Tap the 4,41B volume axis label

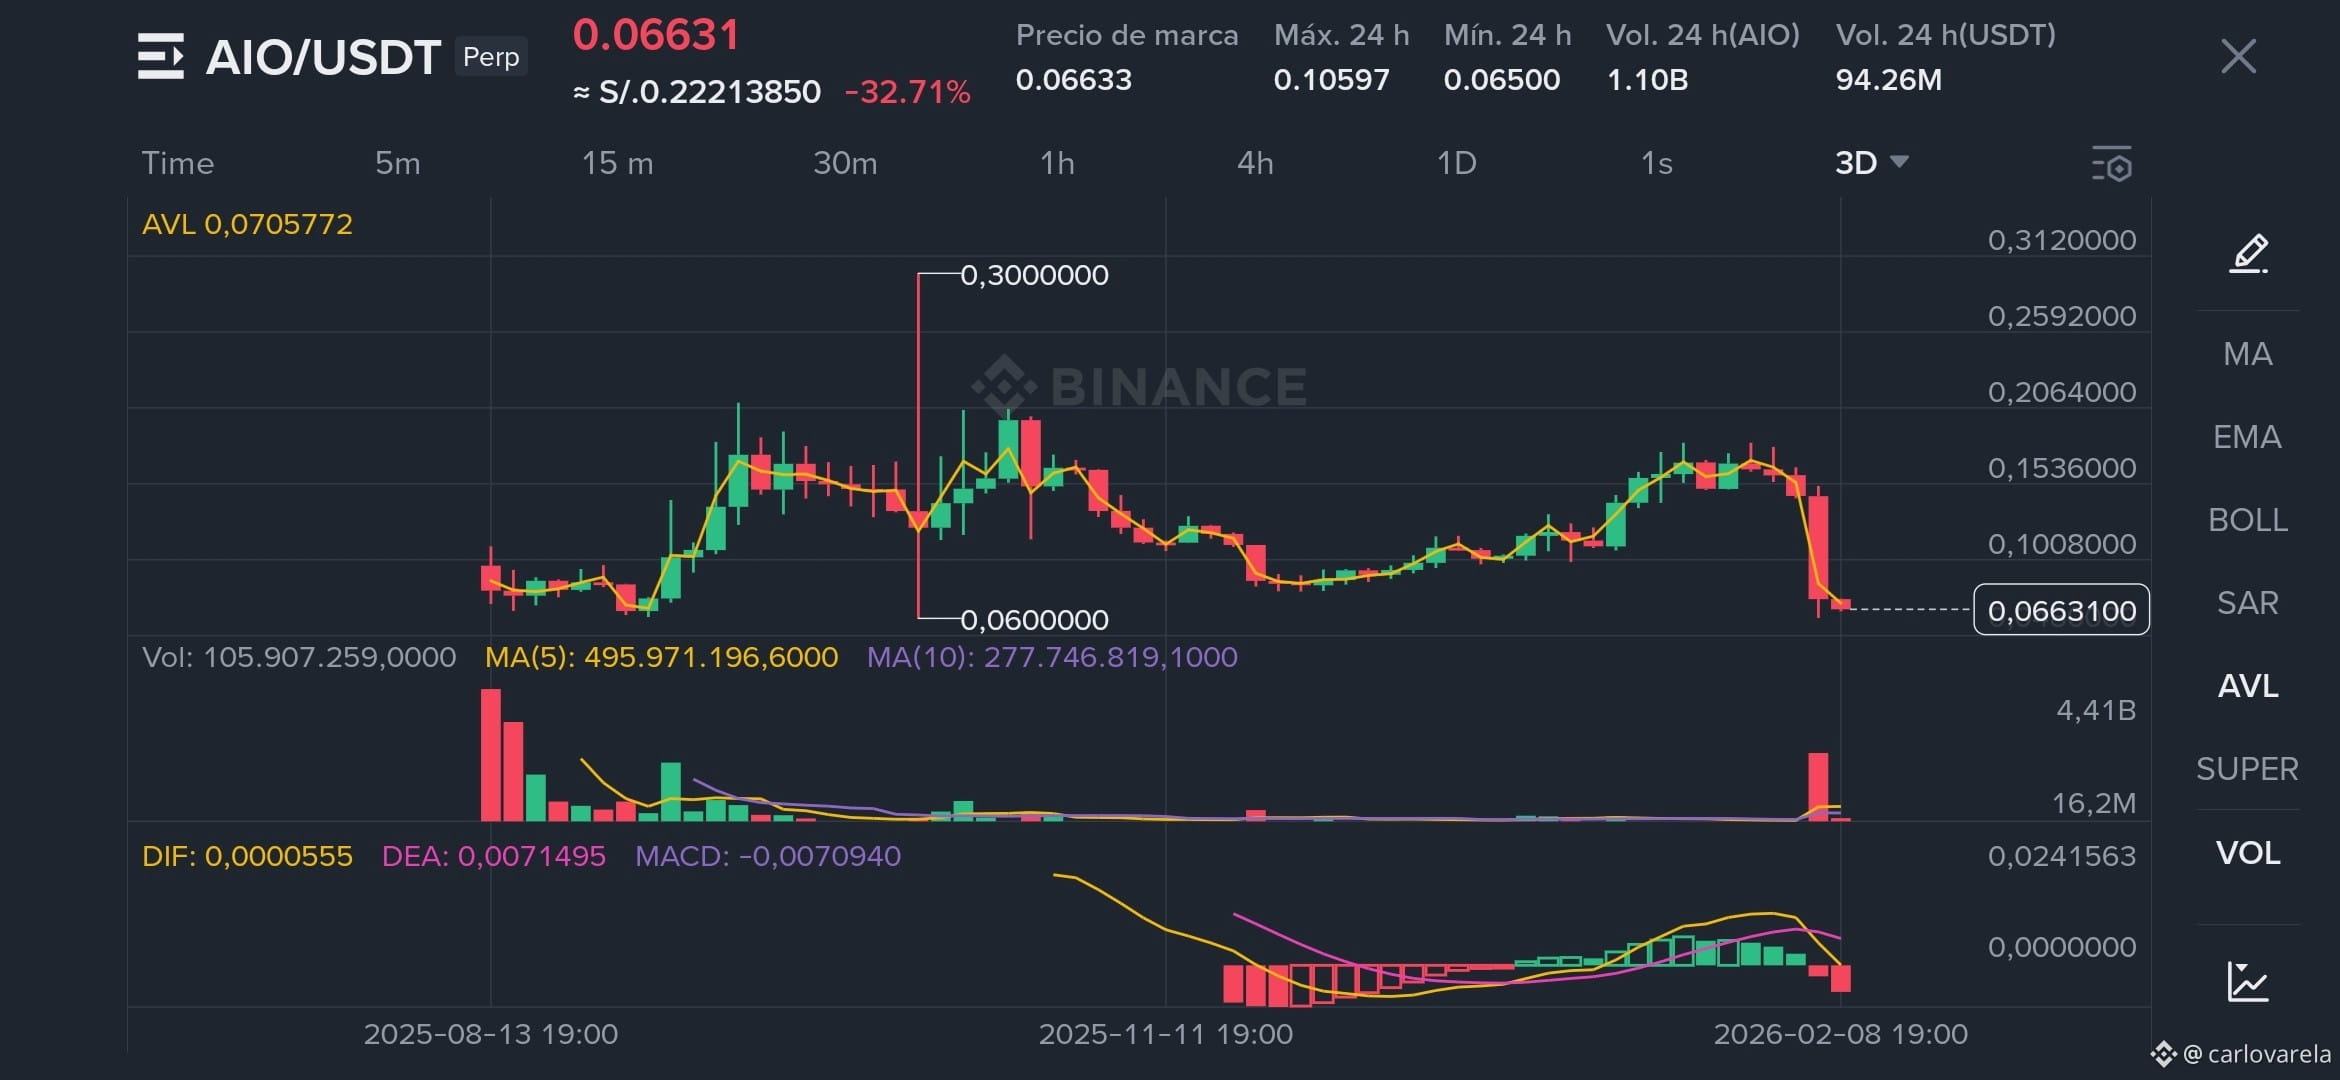coord(2096,710)
